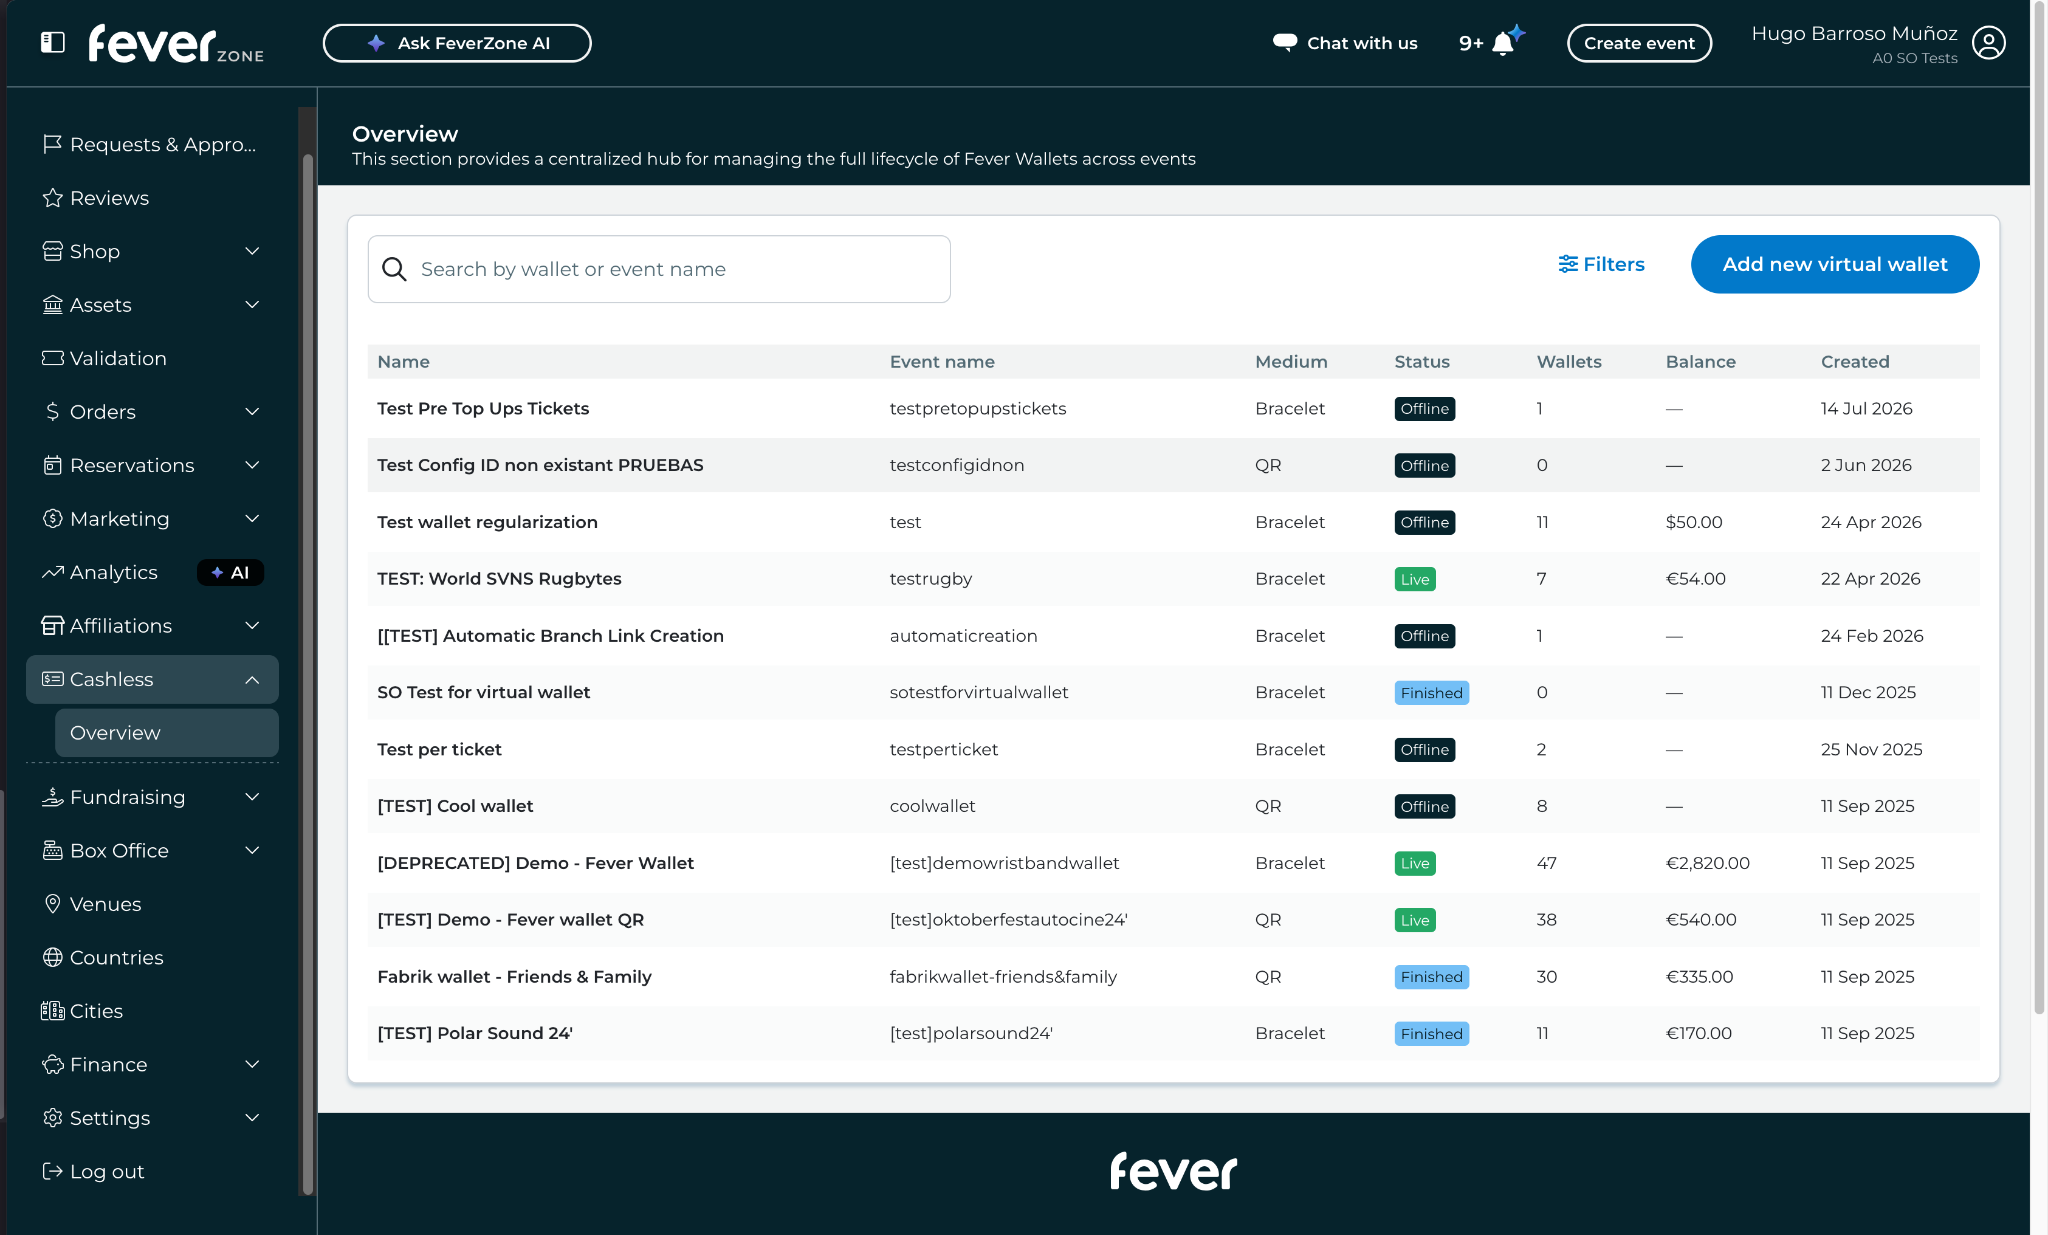Focus the wallet or event search field
Image resolution: width=2048 pixels, height=1235 pixels.
point(659,269)
